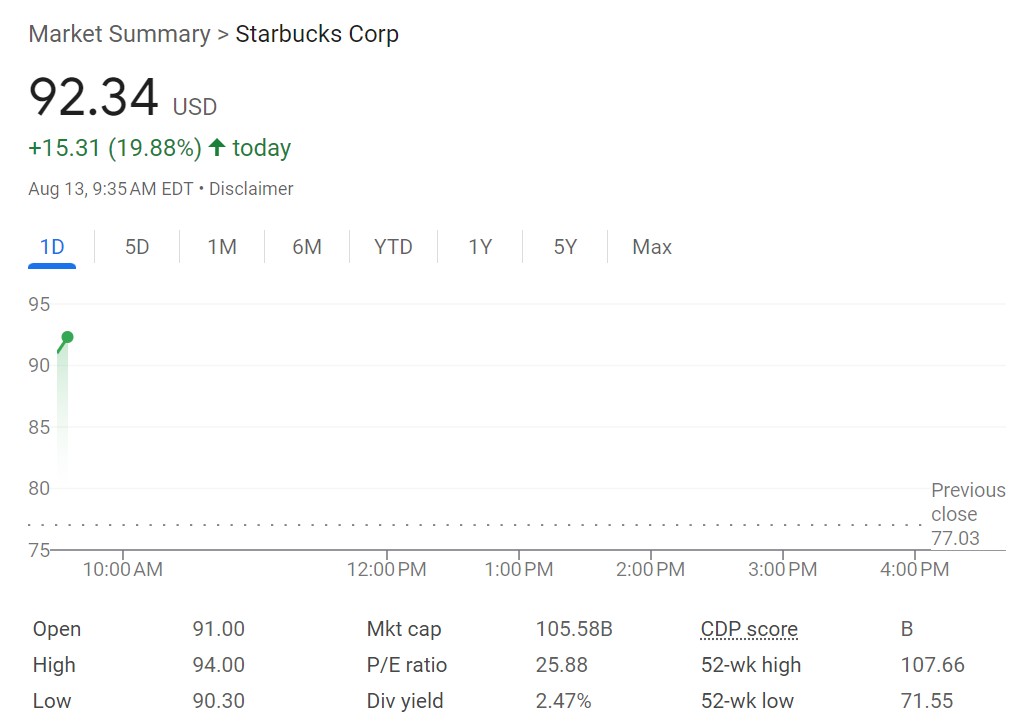
Task: Click the Previous close 77.03 label
Action: point(954,515)
